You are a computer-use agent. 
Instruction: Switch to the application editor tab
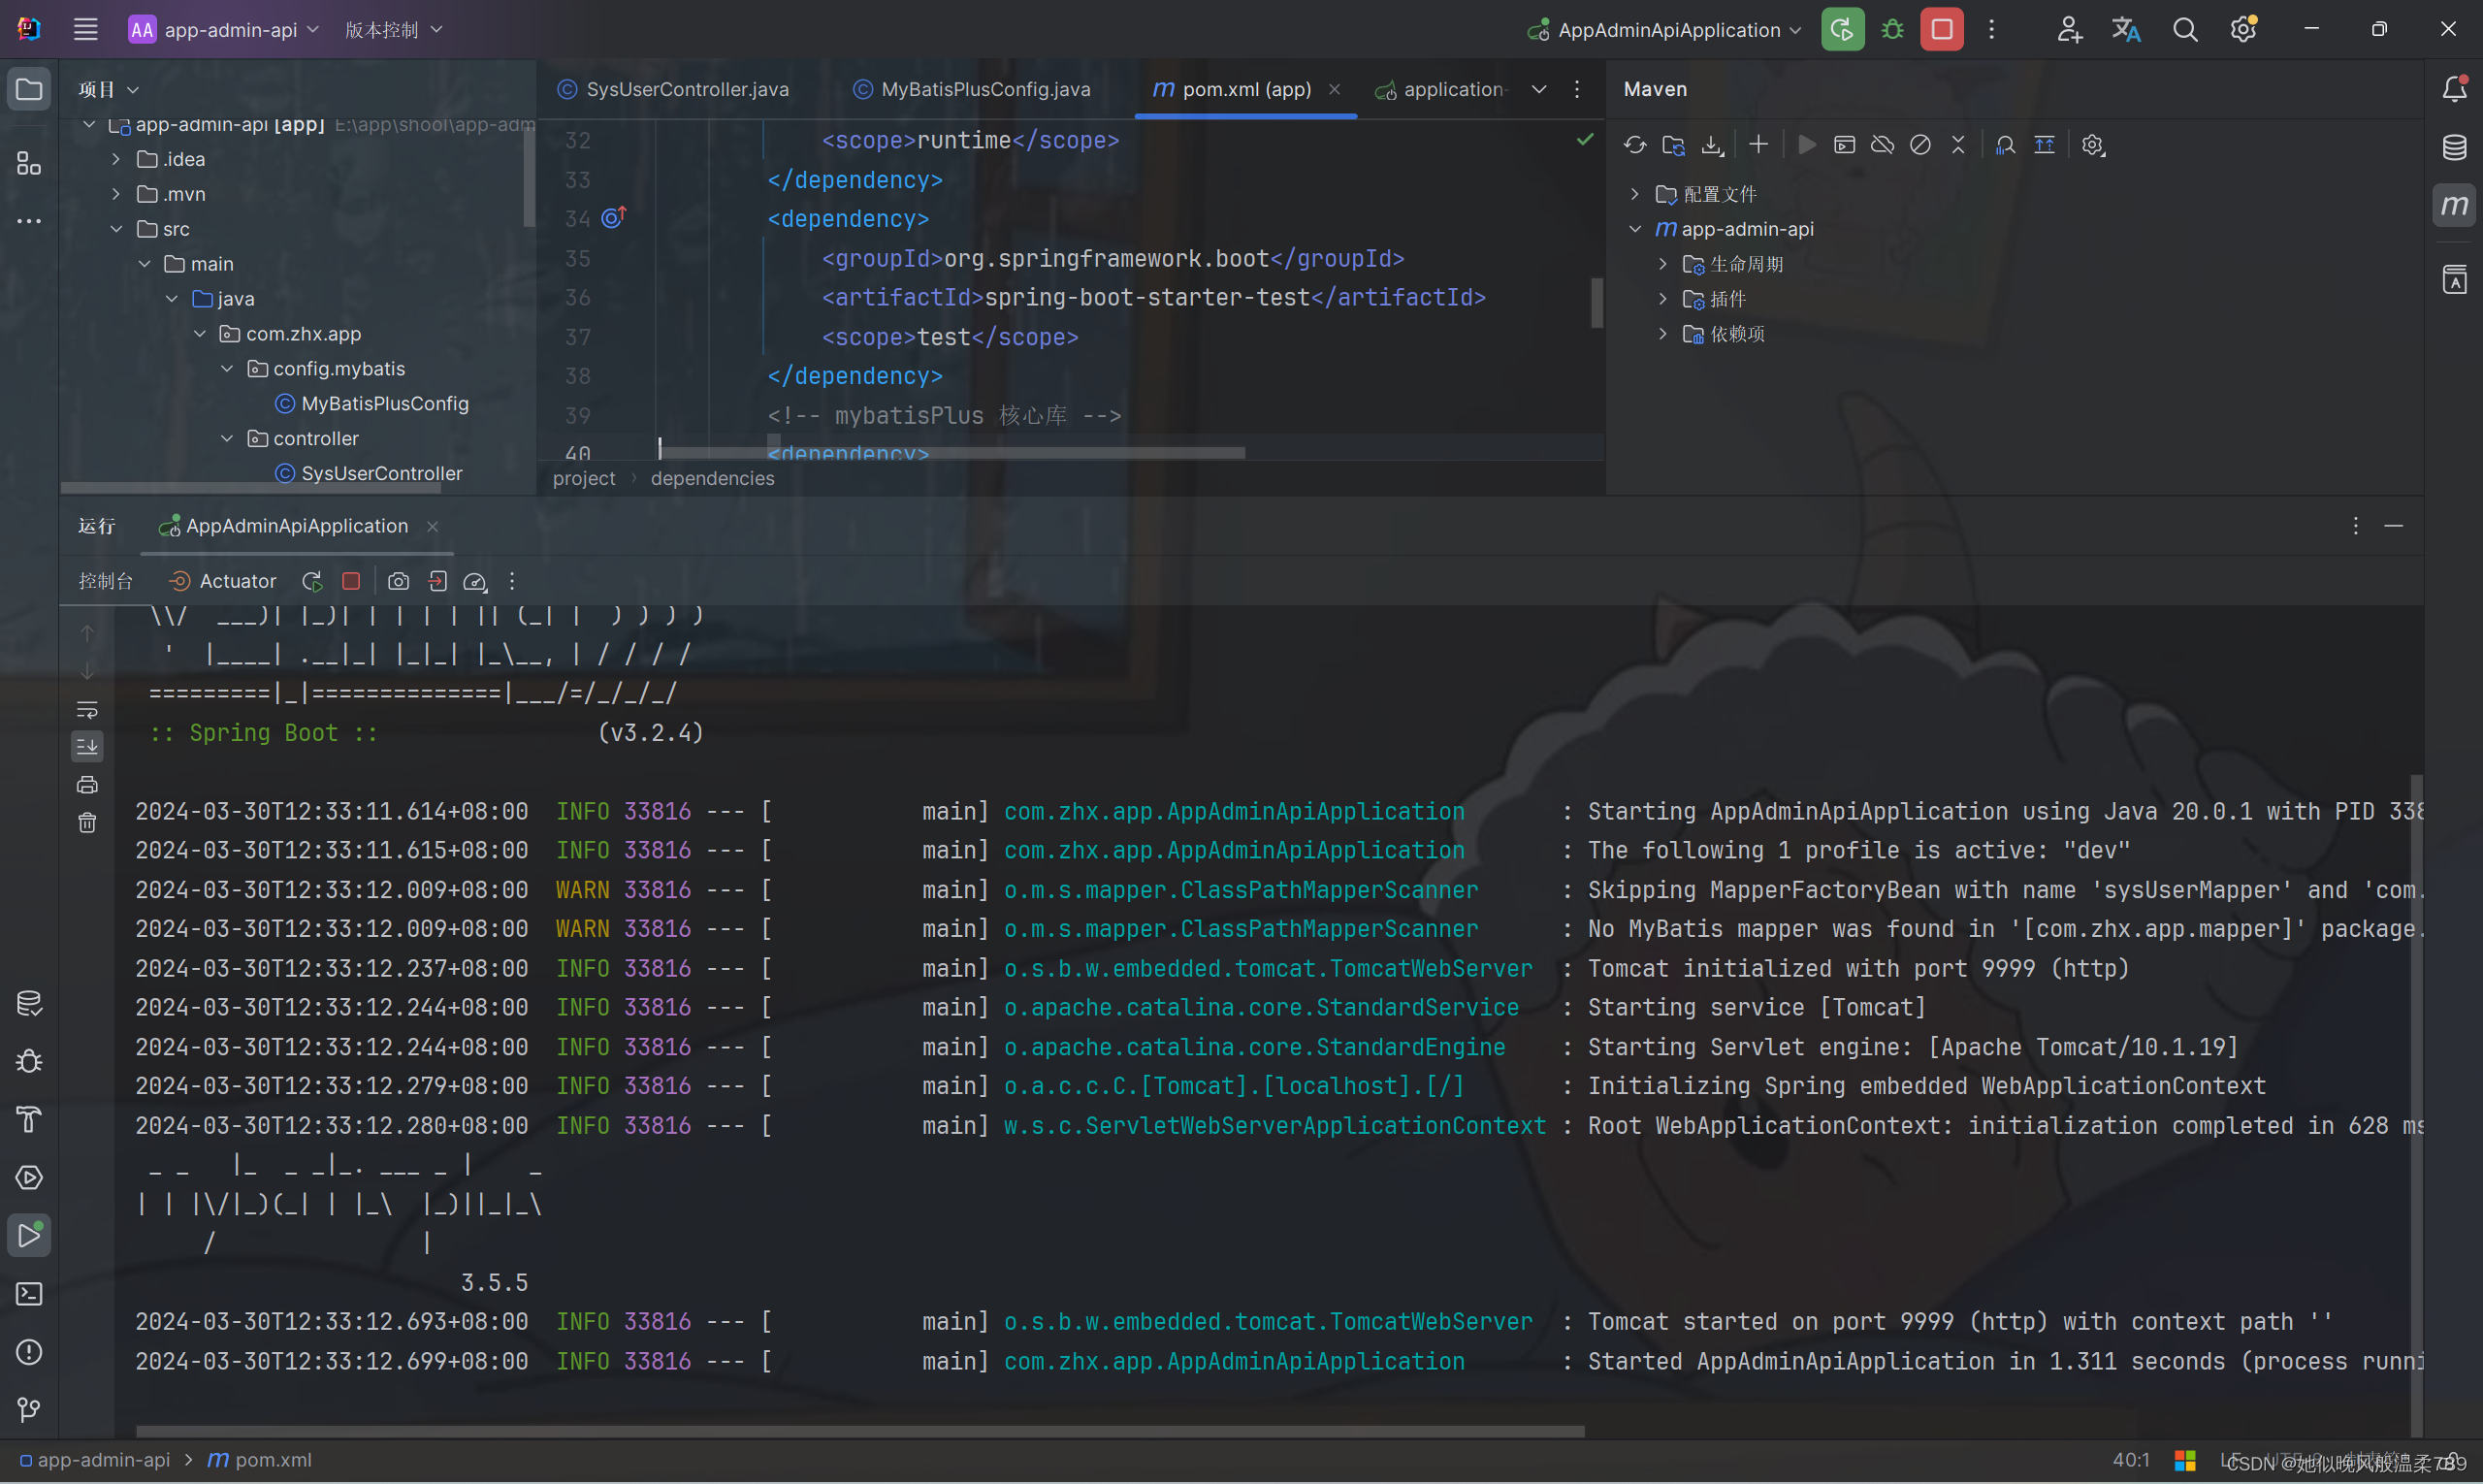point(1440,89)
